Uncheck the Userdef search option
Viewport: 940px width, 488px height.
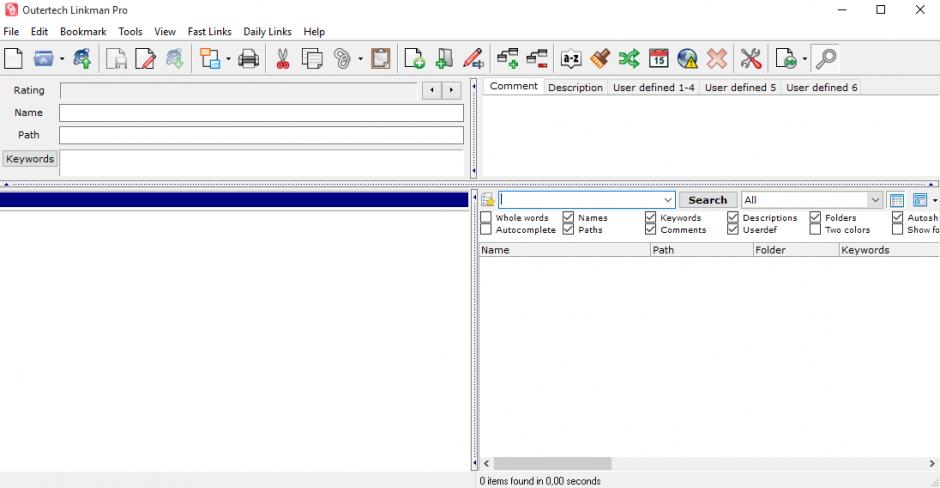click(733, 230)
